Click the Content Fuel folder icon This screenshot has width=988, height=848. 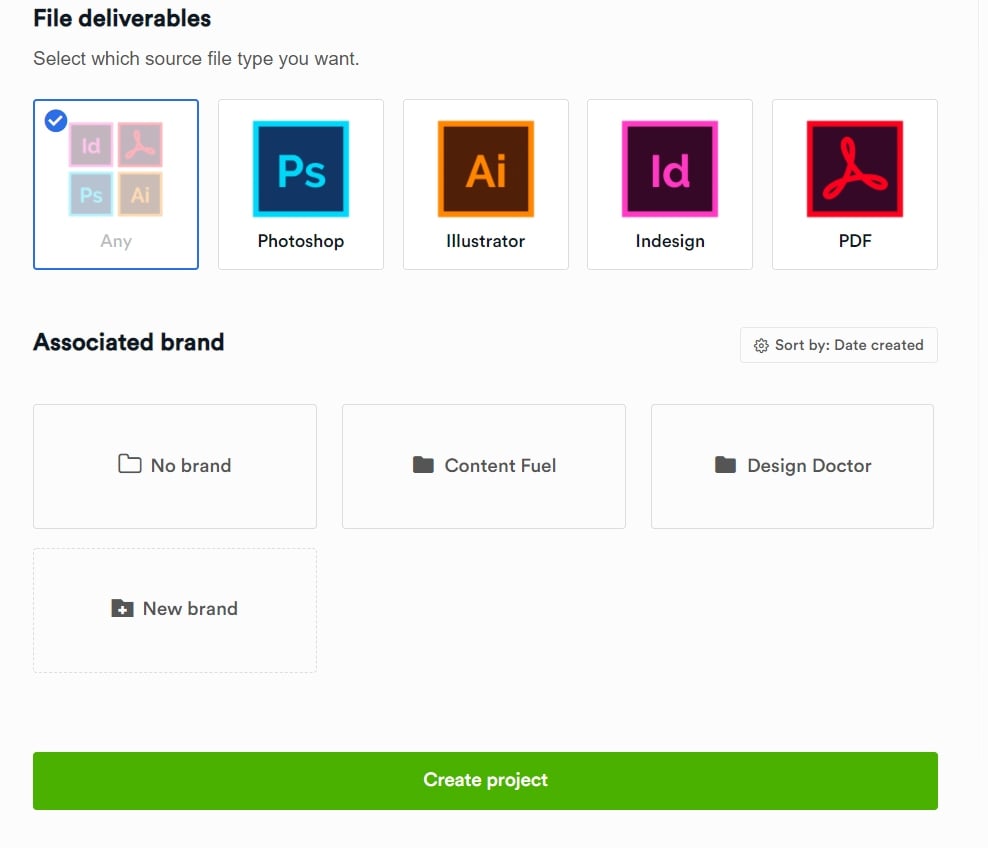tap(423, 465)
